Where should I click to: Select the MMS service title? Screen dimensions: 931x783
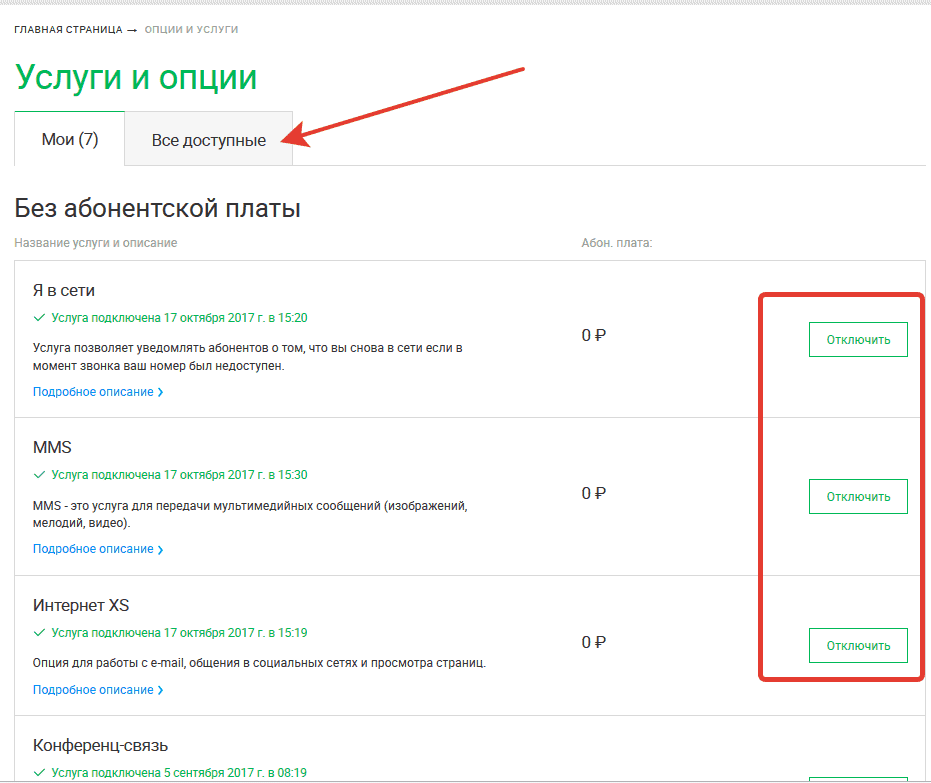pos(52,448)
